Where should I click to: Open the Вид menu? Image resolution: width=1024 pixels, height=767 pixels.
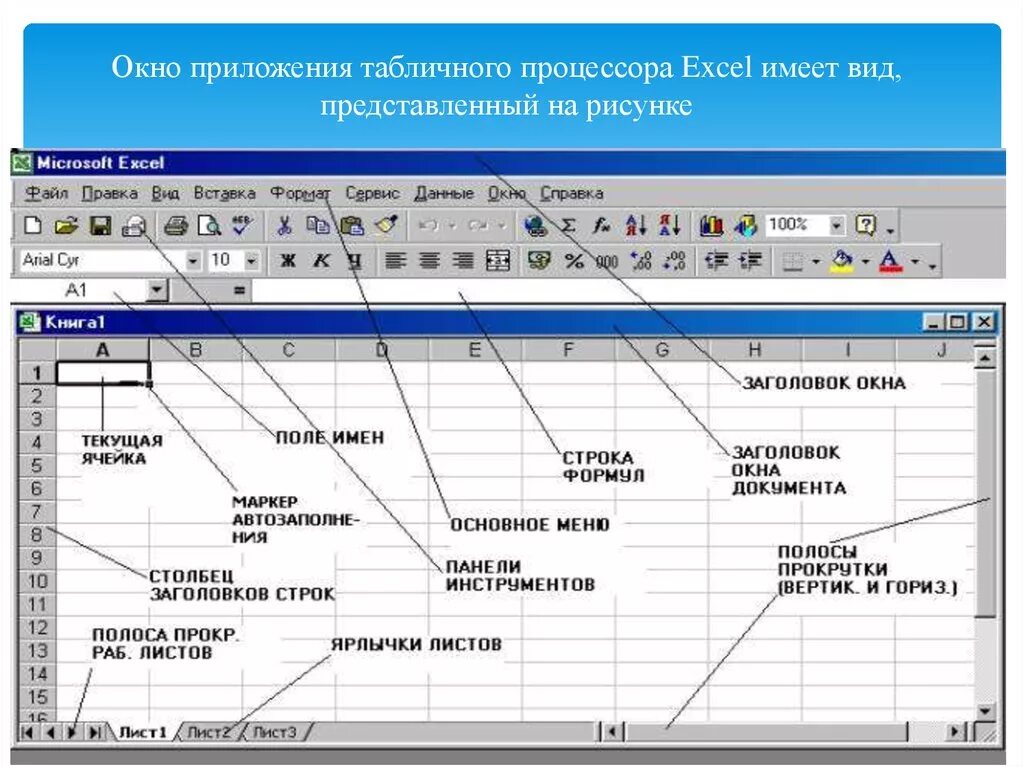(165, 193)
